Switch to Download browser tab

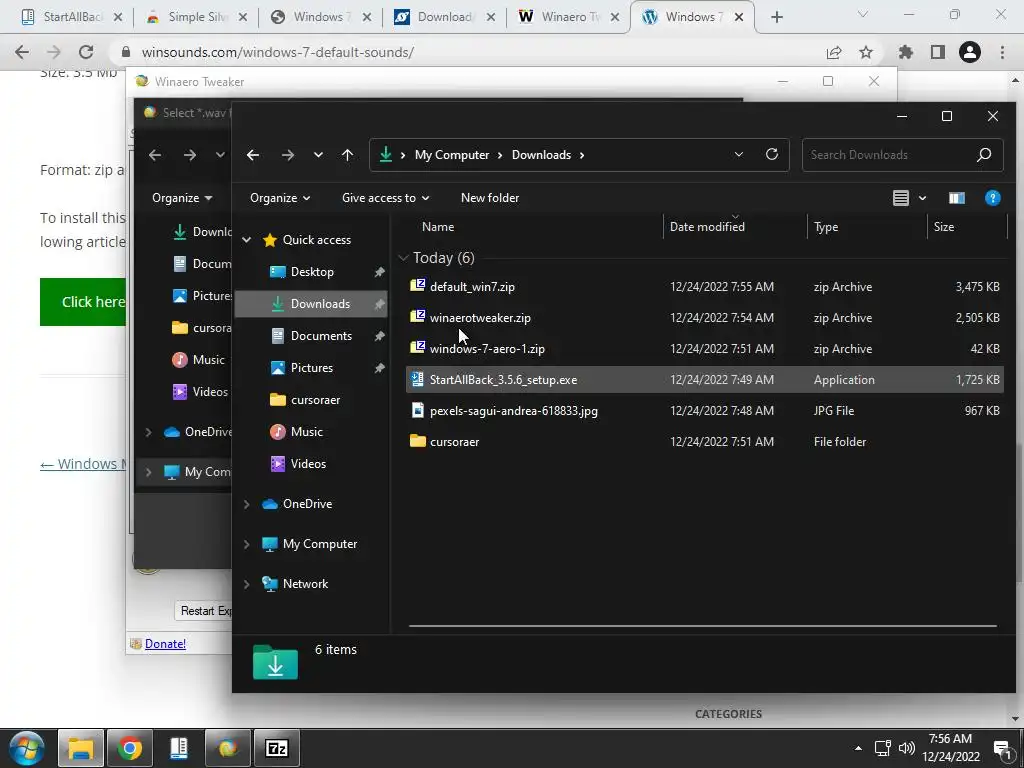445,17
